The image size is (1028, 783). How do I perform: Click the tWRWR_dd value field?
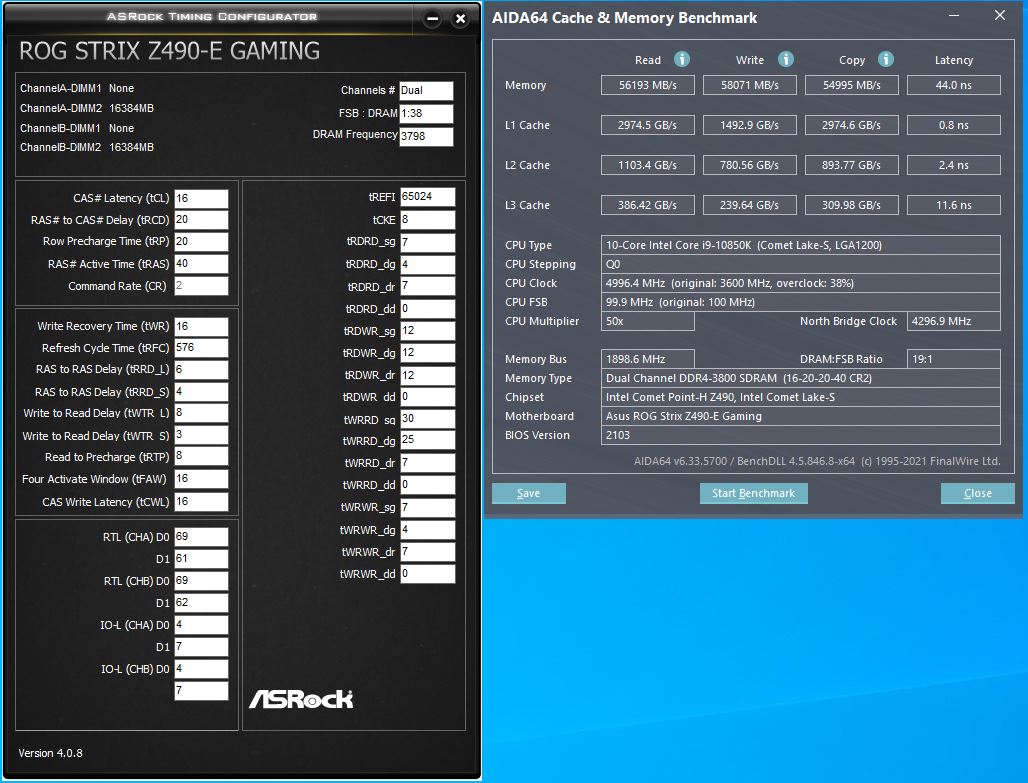pyautogui.click(x=427, y=574)
